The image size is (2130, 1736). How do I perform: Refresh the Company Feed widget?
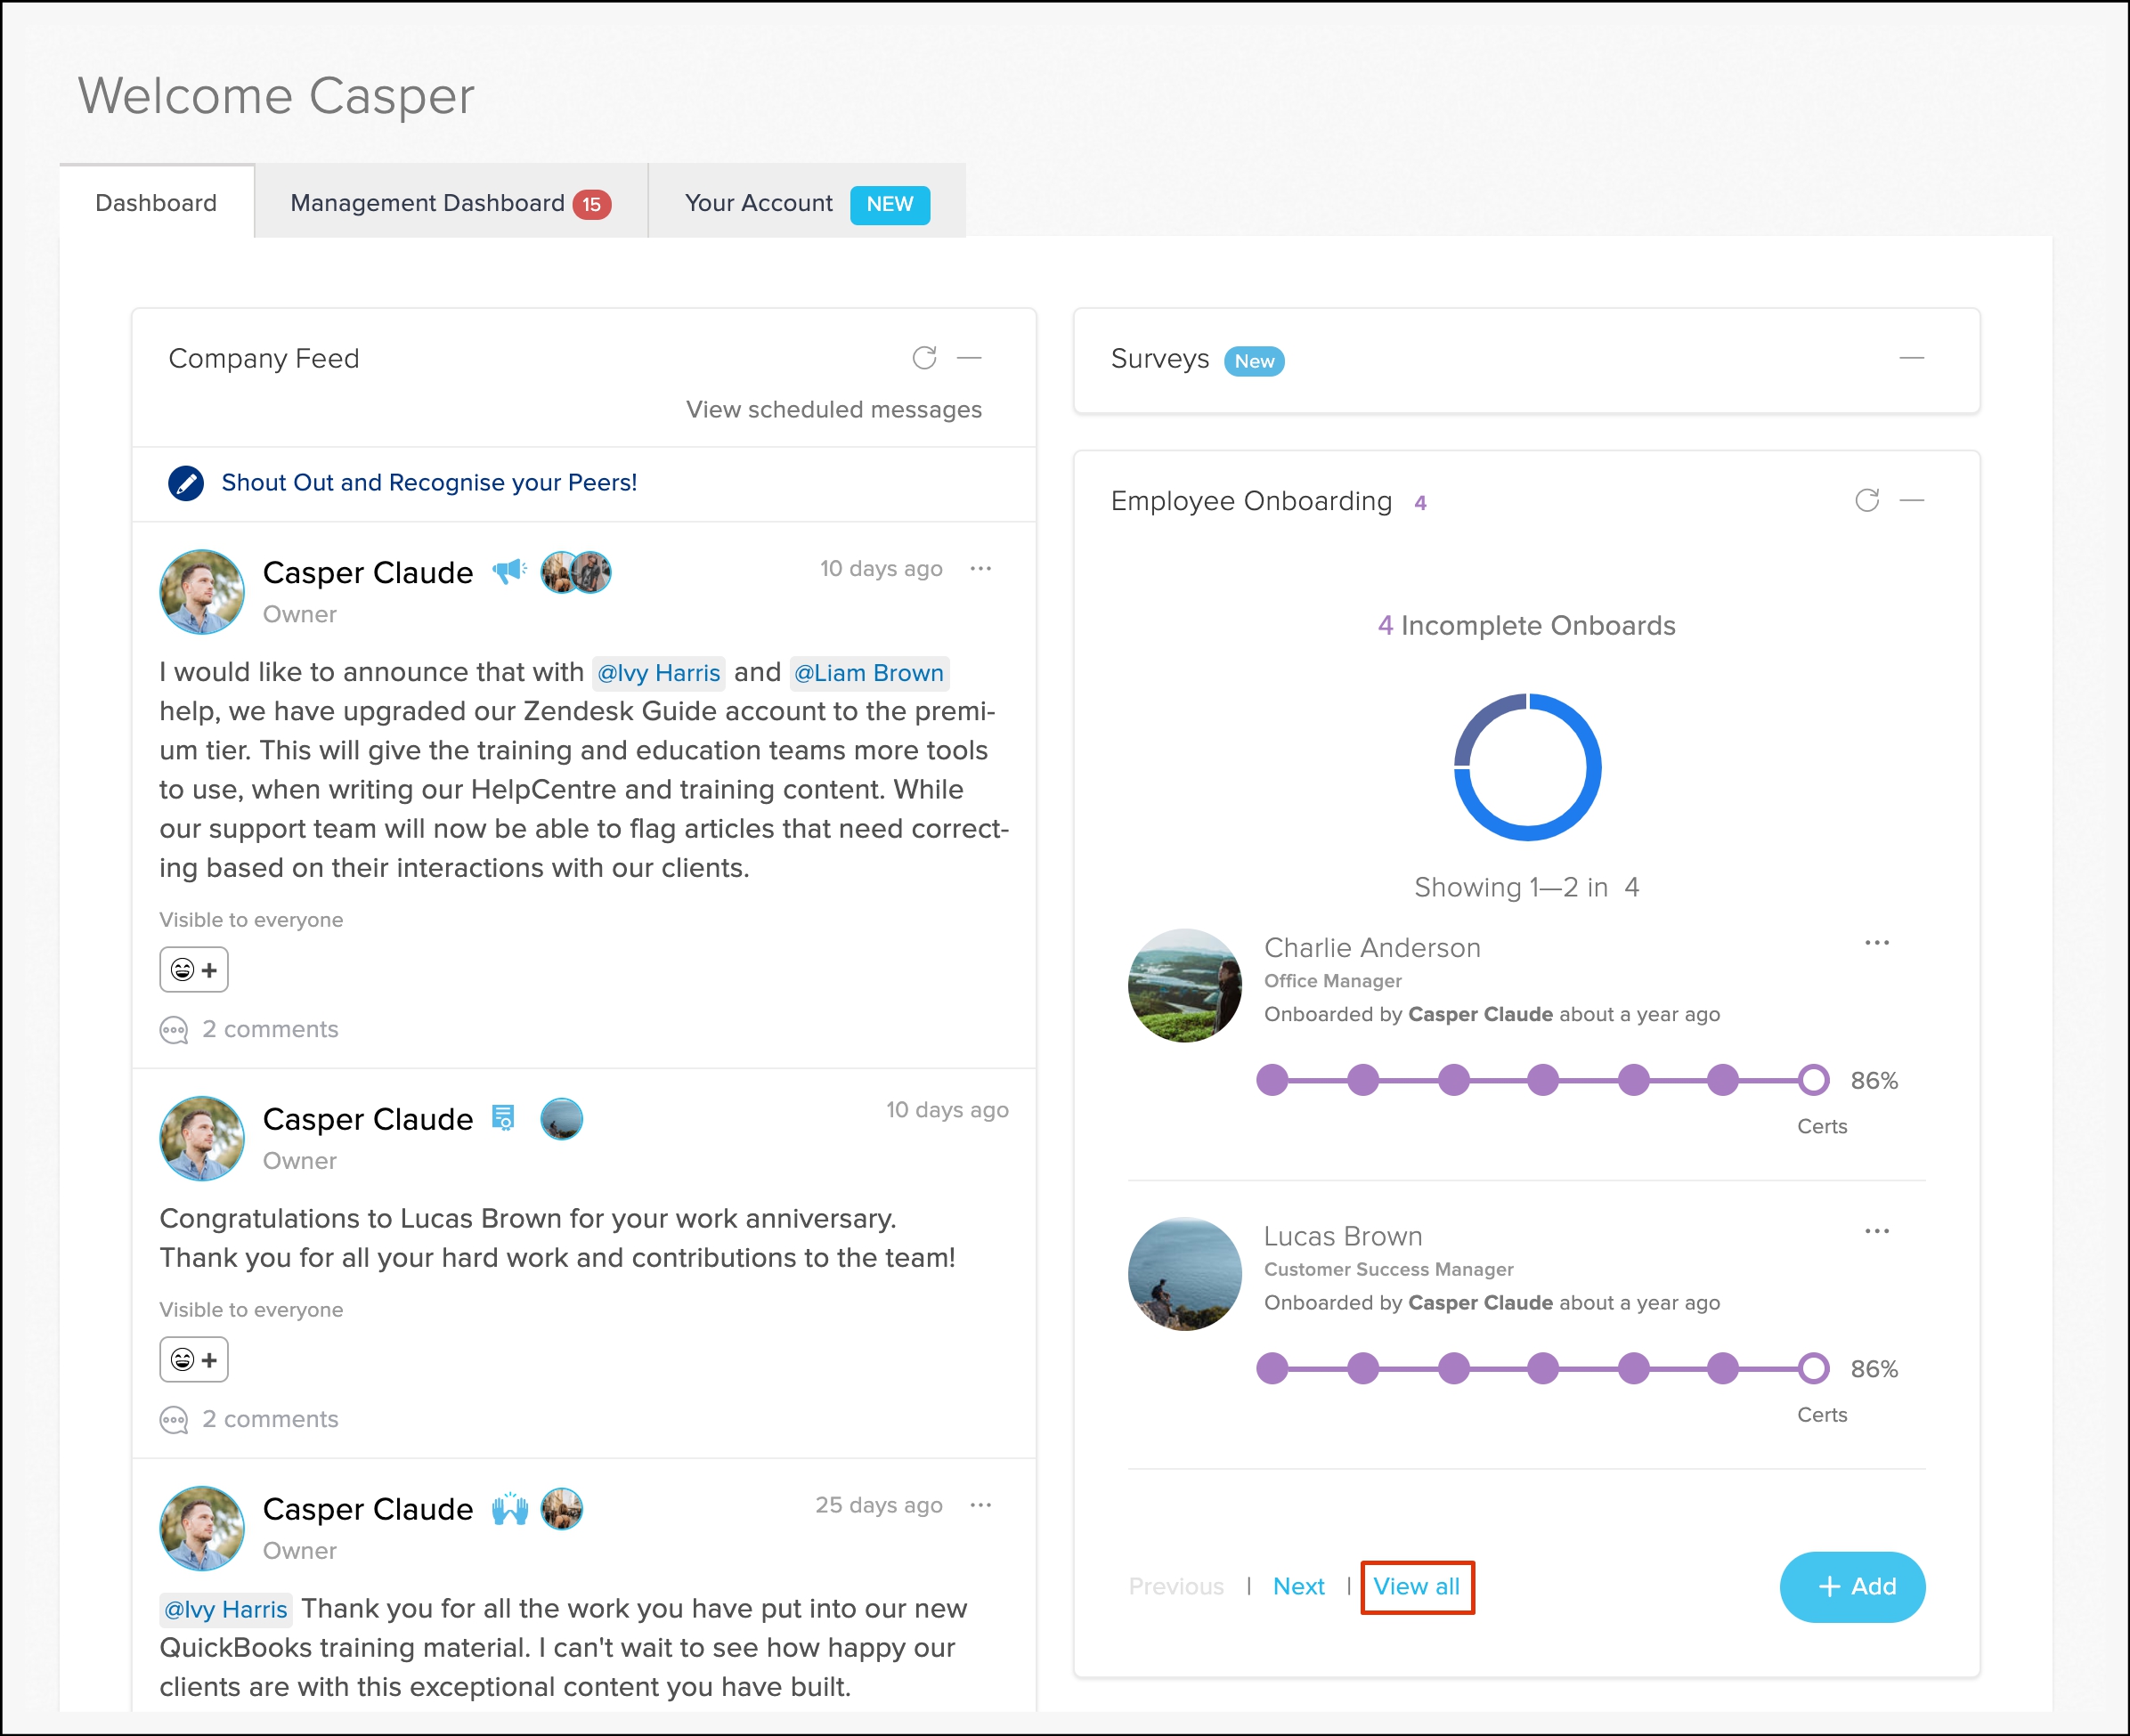[x=924, y=358]
